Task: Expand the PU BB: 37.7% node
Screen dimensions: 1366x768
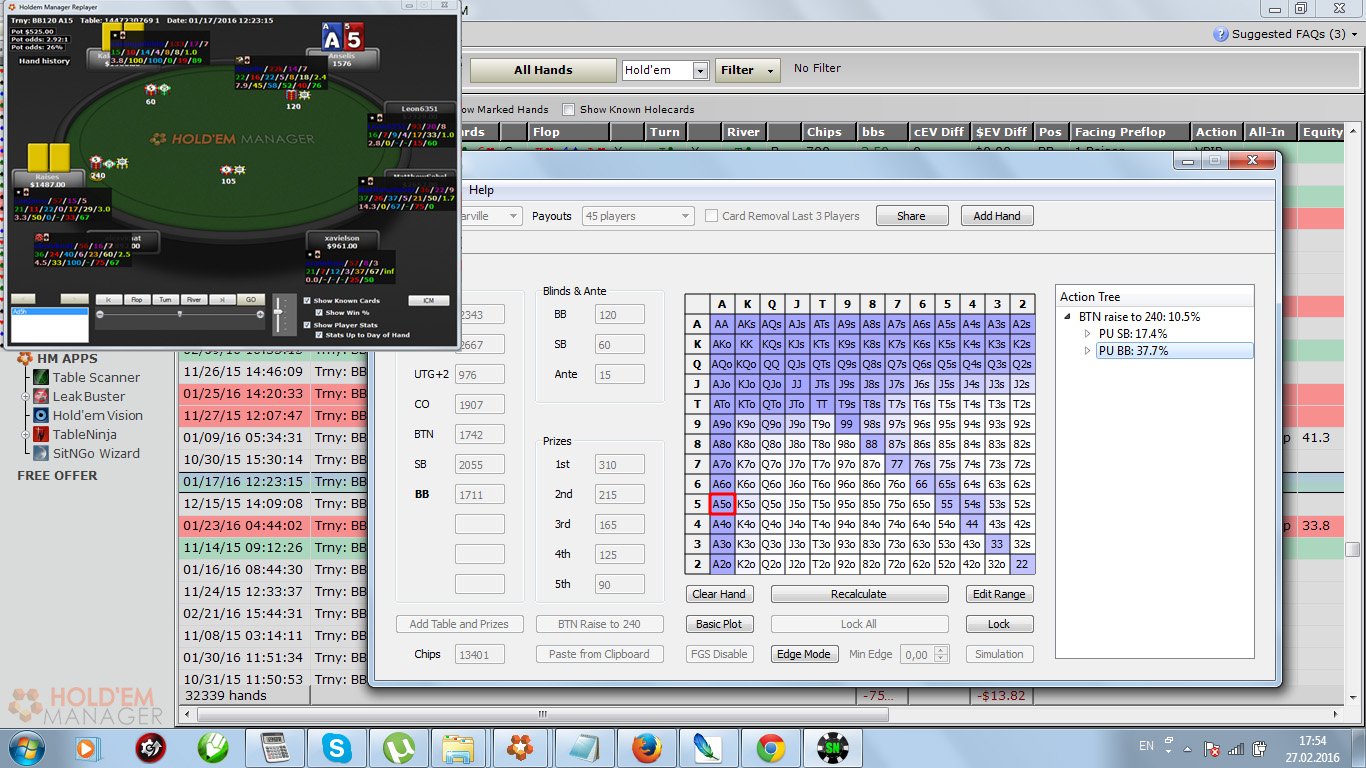Action: (x=1088, y=351)
